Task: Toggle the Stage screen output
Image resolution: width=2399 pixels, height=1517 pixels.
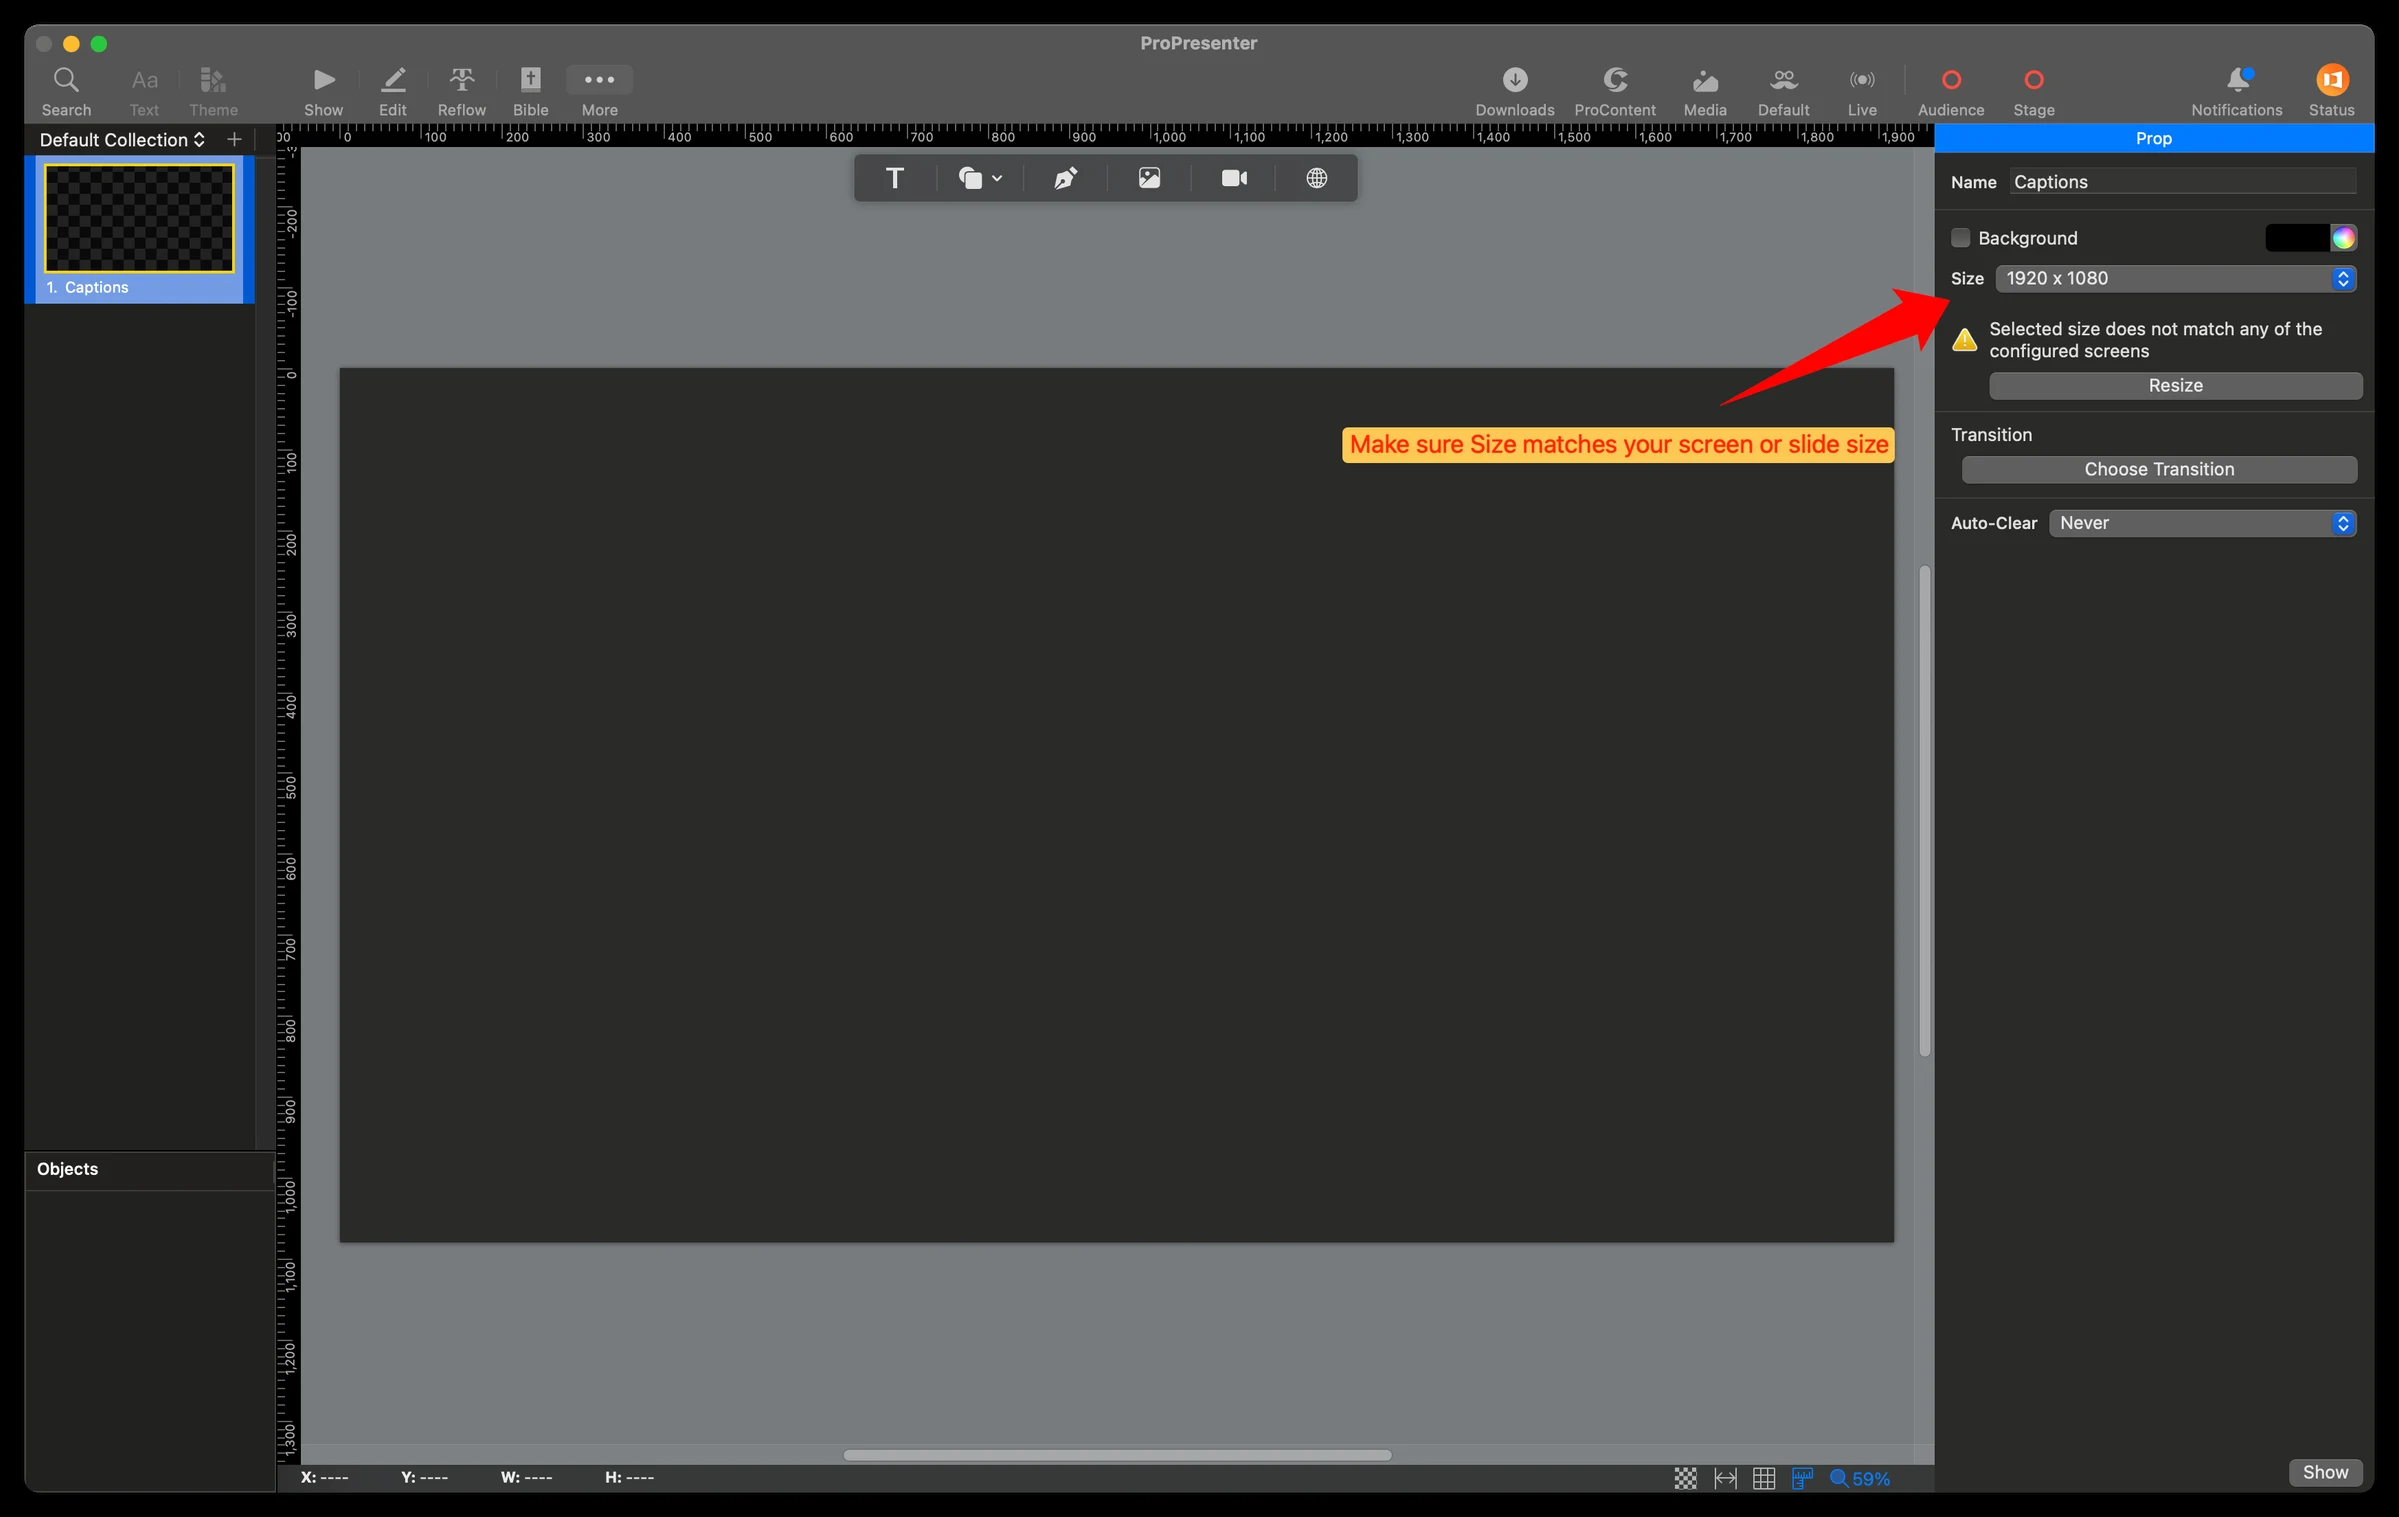Action: tap(2033, 90)
